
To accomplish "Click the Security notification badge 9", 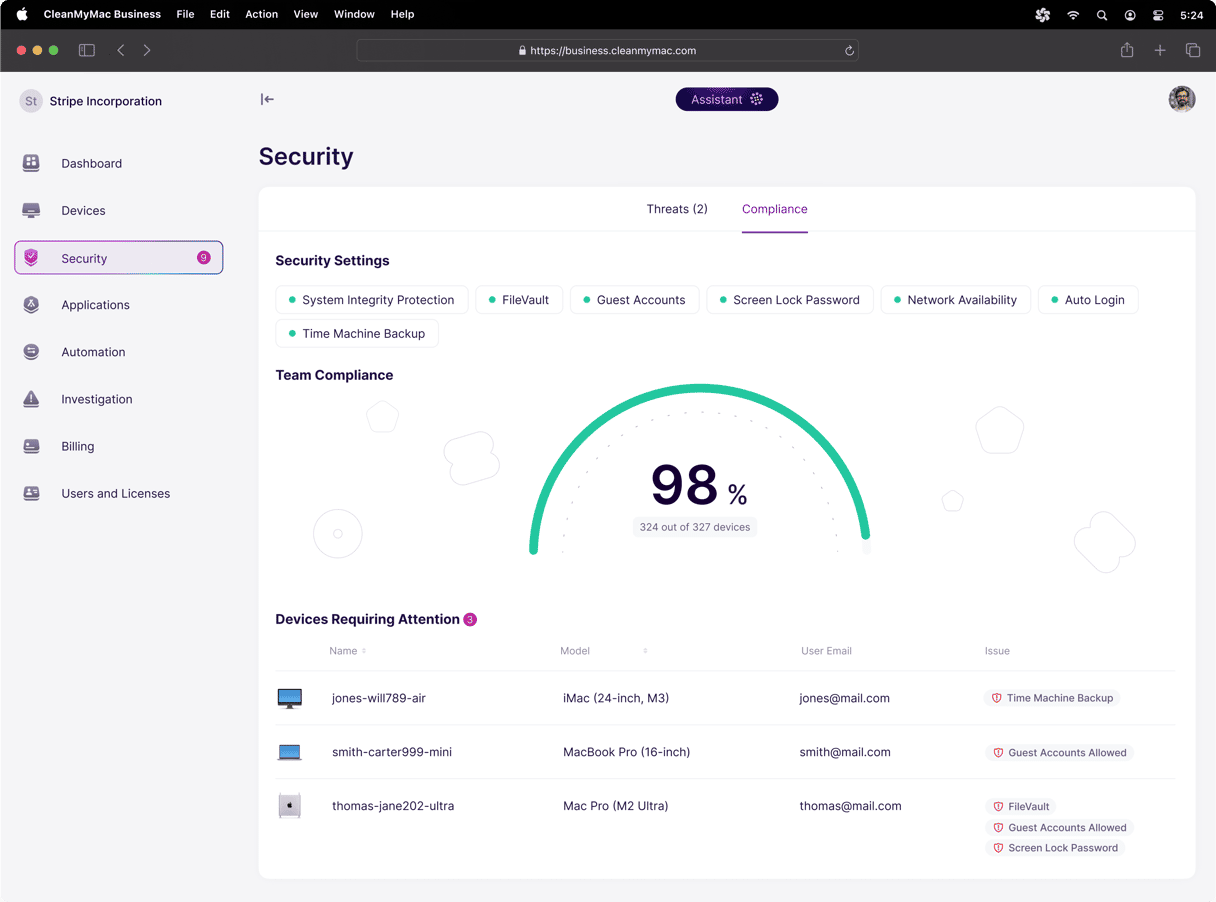I will point(204,258).
